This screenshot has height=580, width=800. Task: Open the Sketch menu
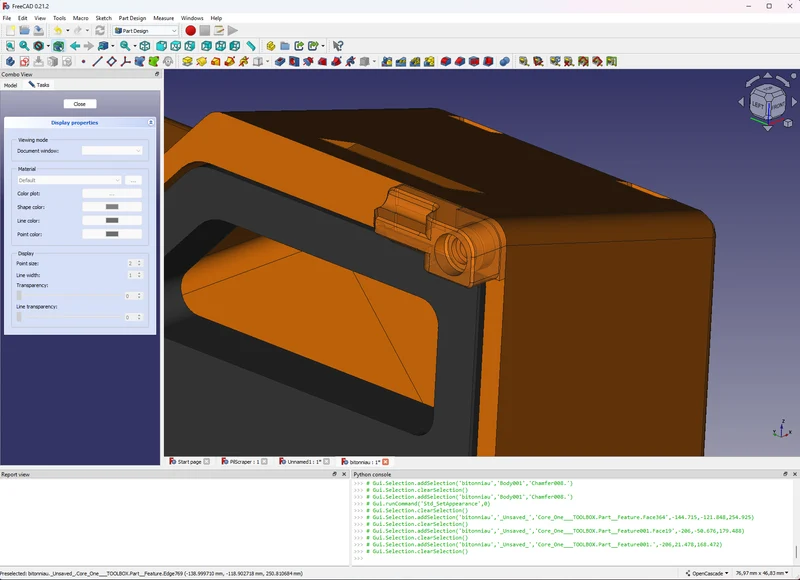(x=104, y=18)
